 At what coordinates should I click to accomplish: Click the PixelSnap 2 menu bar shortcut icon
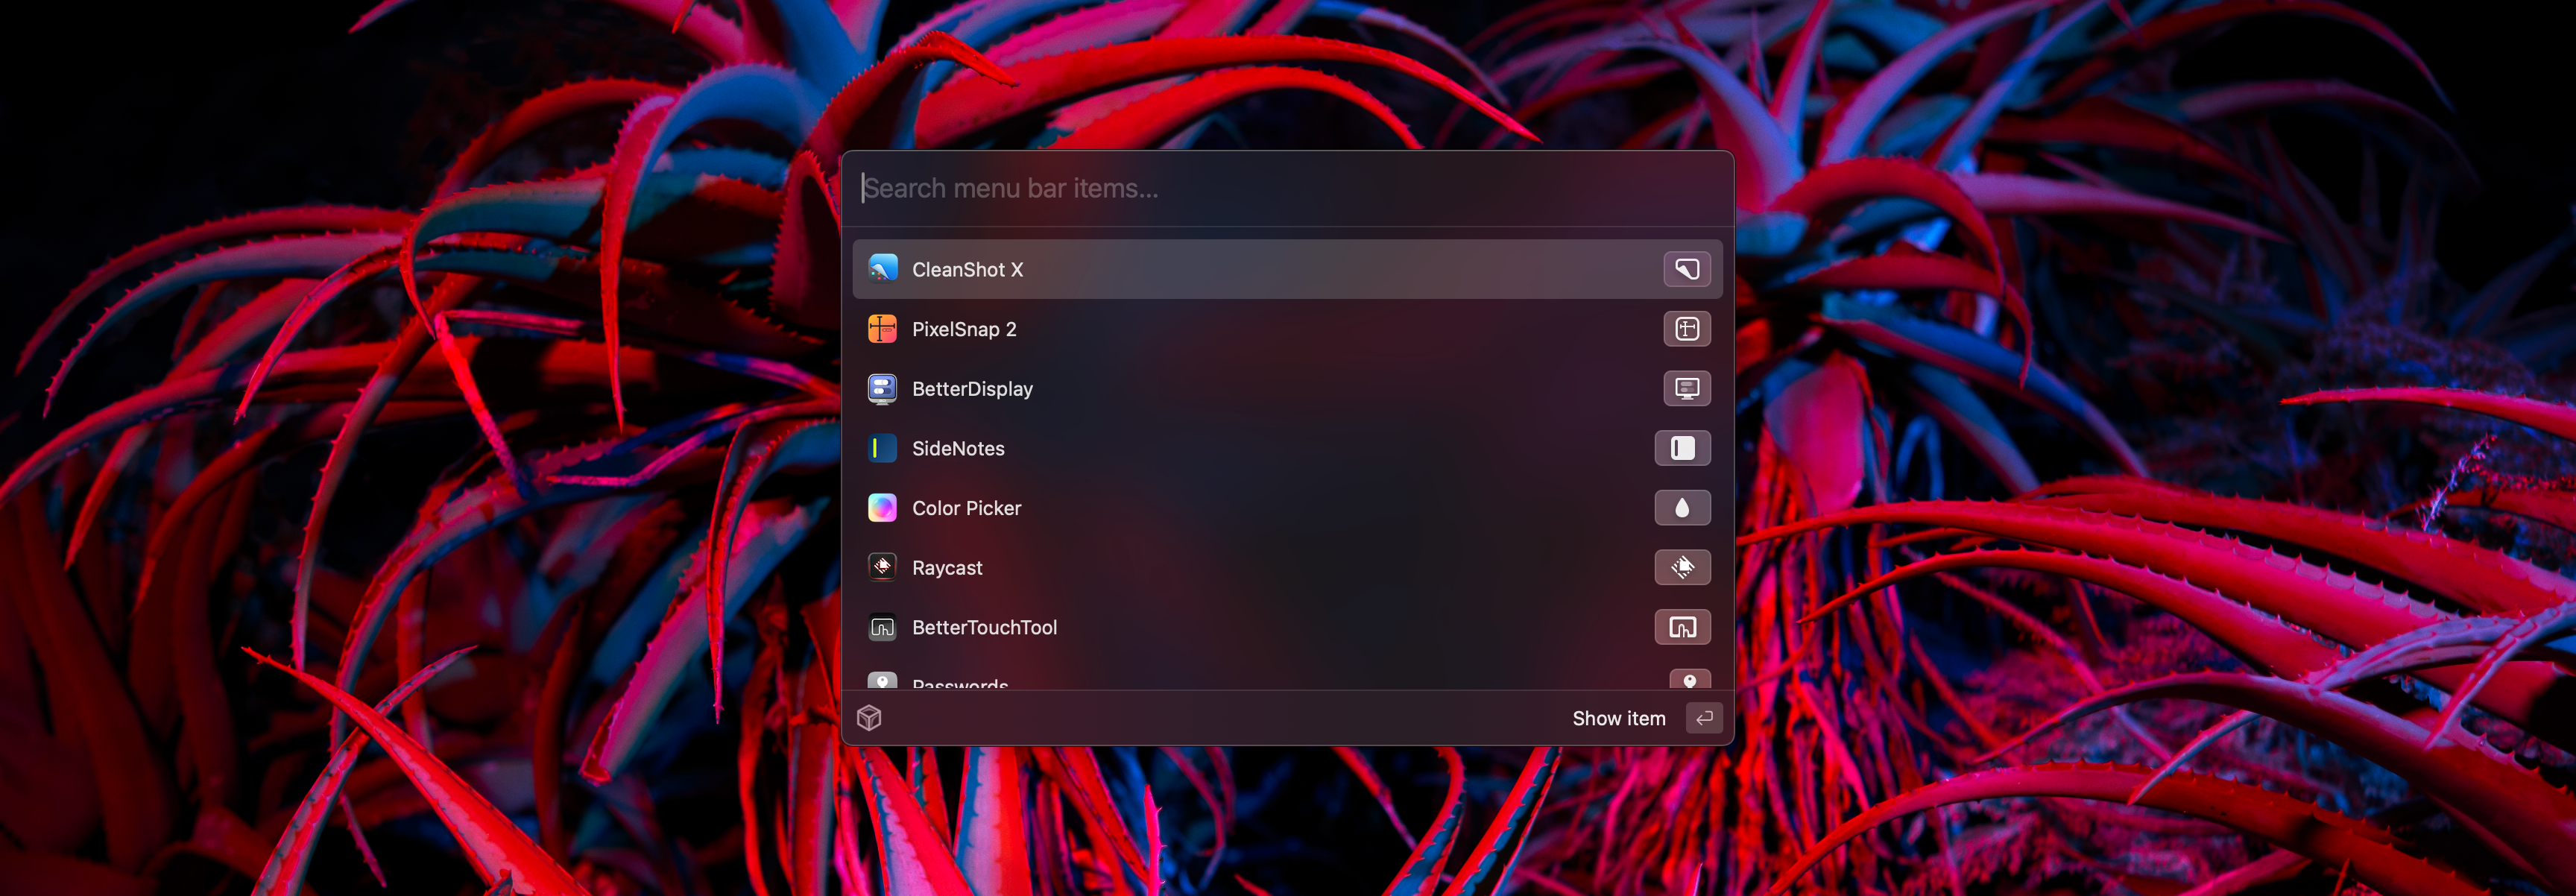[1682, 327]
